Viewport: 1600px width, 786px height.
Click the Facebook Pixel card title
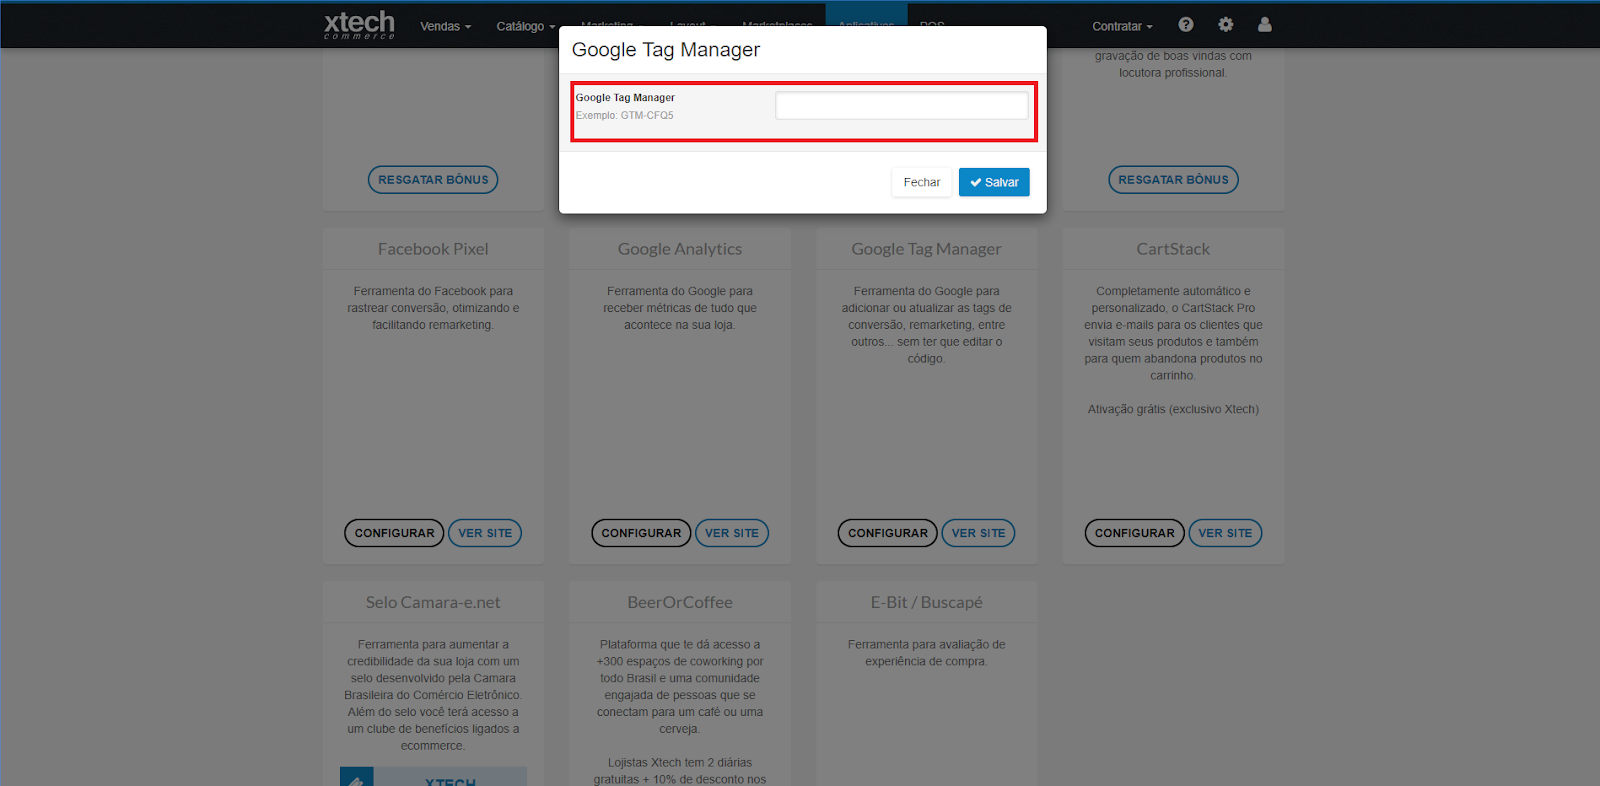433,249
